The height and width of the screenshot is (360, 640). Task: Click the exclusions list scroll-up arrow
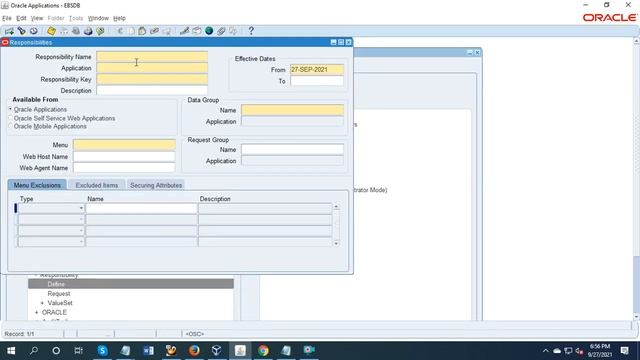tap(336, 207)
